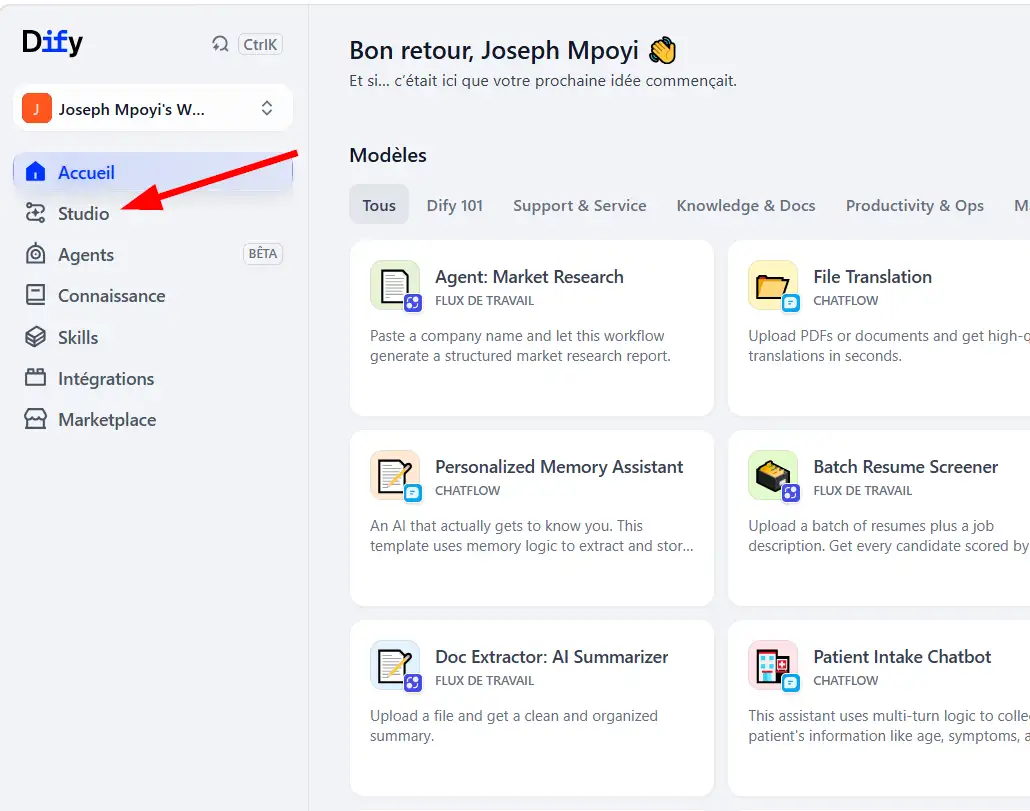Click CHATFLOW label under Patient Intake Chatbot
Image resolution: width=1030 pixels, height=811 pixels.
845,681
